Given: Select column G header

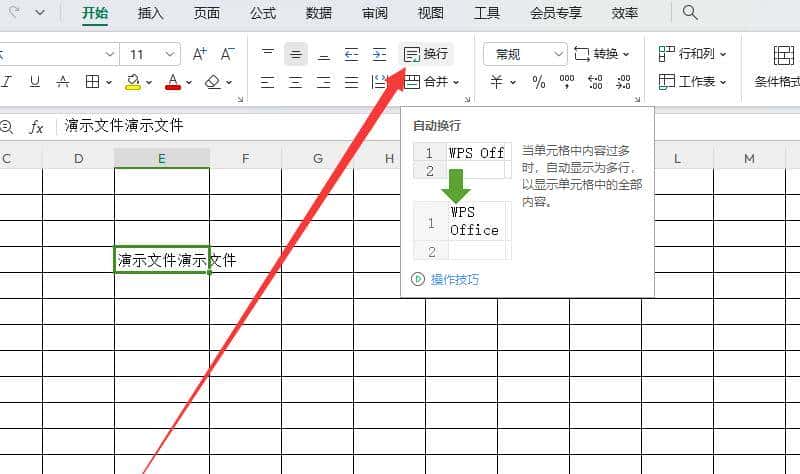Looking at the screenshot, I should [x=317, y=158].
